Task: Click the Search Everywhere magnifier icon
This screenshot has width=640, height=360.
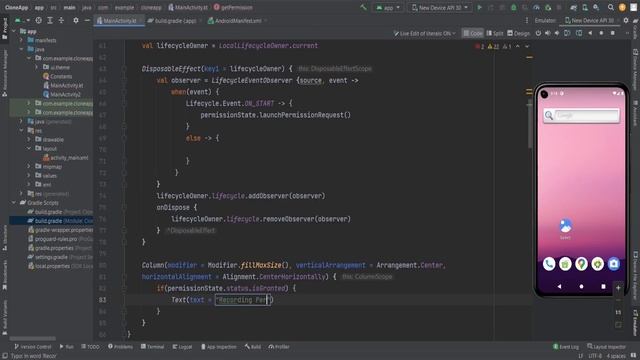Action: (x=611, y=7)
